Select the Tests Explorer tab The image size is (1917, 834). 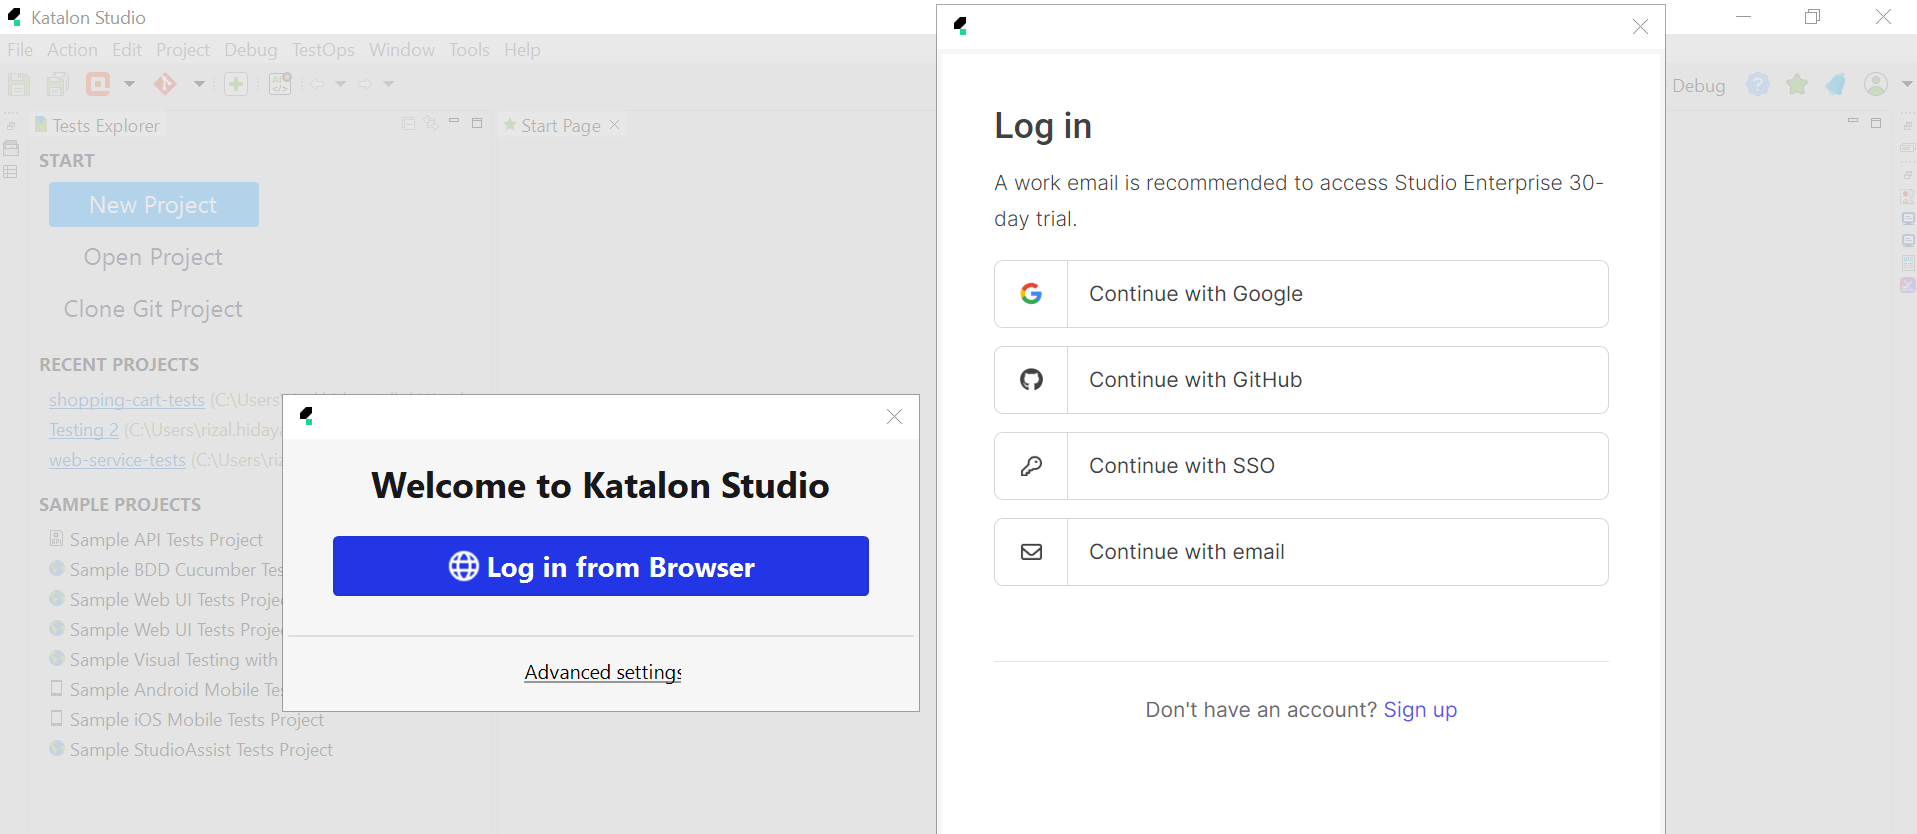(x=97, y=125)
